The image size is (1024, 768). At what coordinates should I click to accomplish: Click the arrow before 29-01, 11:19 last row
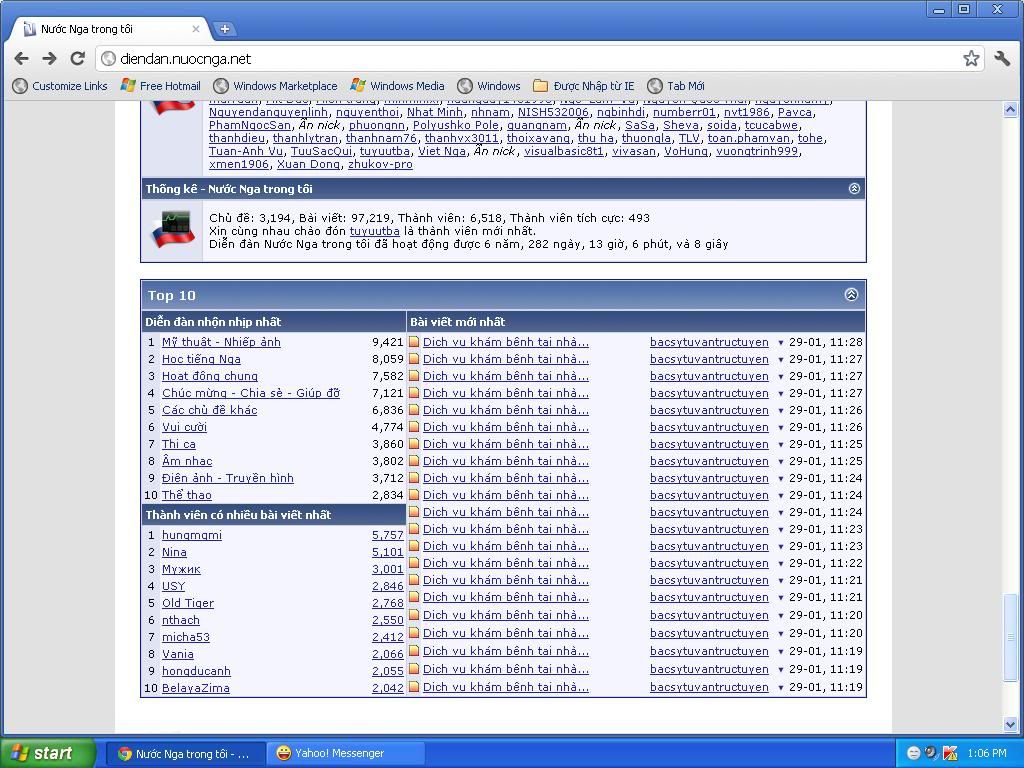point(781,688)
